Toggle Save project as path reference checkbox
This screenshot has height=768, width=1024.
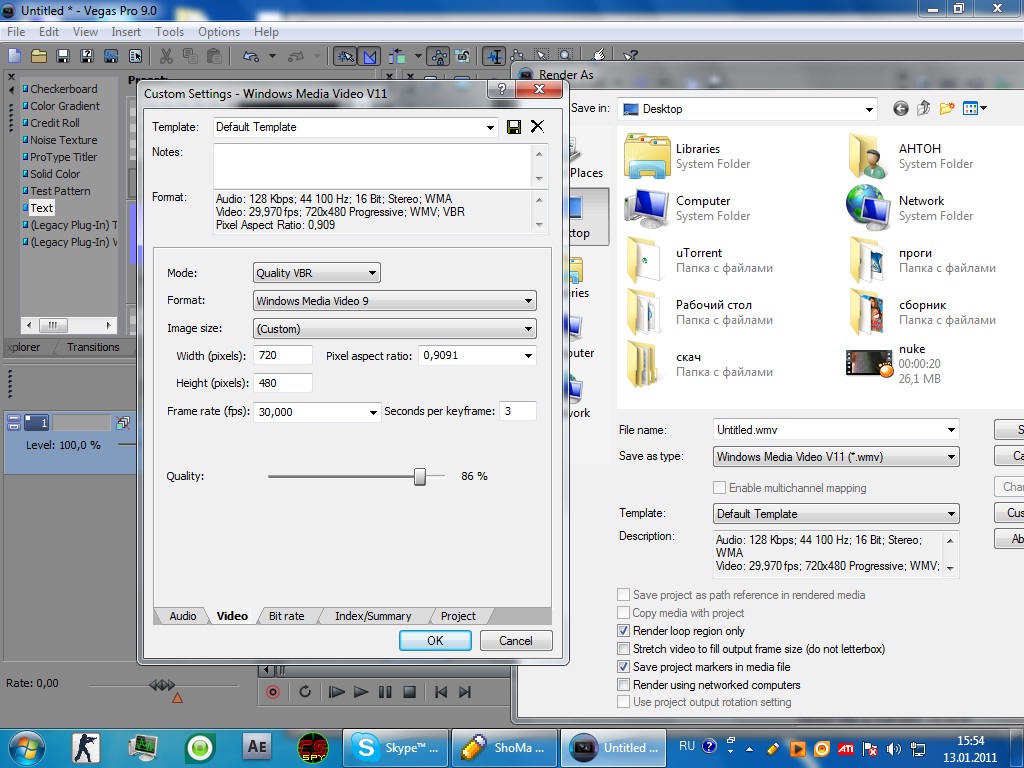[x=624, y=595]
